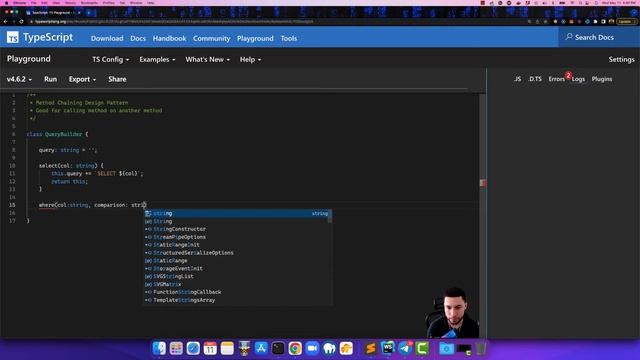Screen dimensions: 640x360
Task: Pick TemplateStringsArray suggestion
Action: point(237,300)
